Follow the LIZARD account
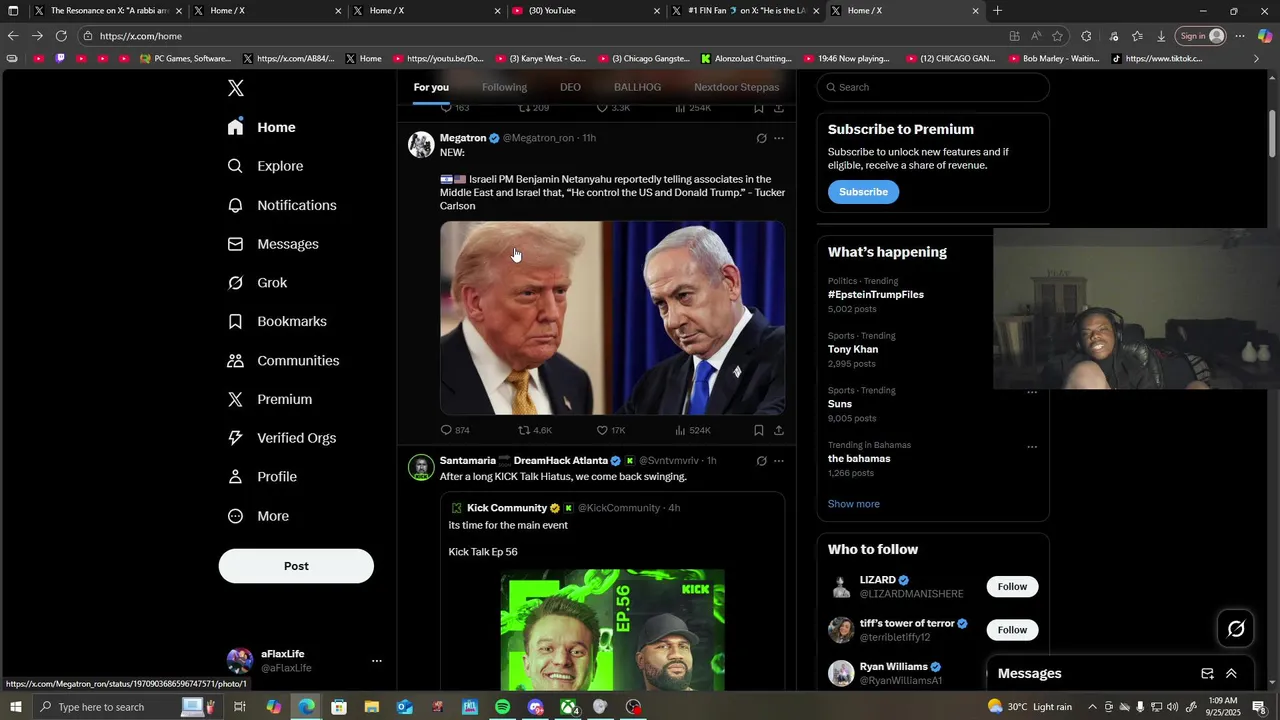Image resolution: width=1280 pixels, height=720 pixels. coord(1012,587)
